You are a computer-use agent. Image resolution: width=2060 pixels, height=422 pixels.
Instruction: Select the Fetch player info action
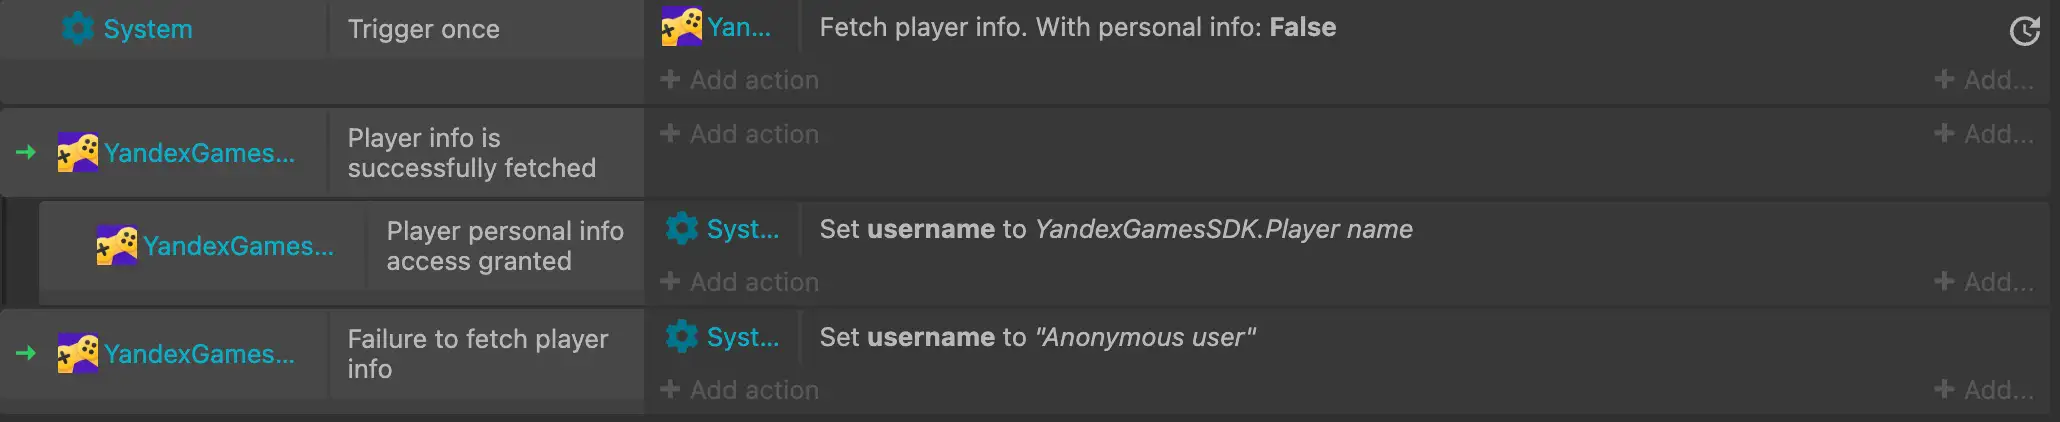point(1077,27)
